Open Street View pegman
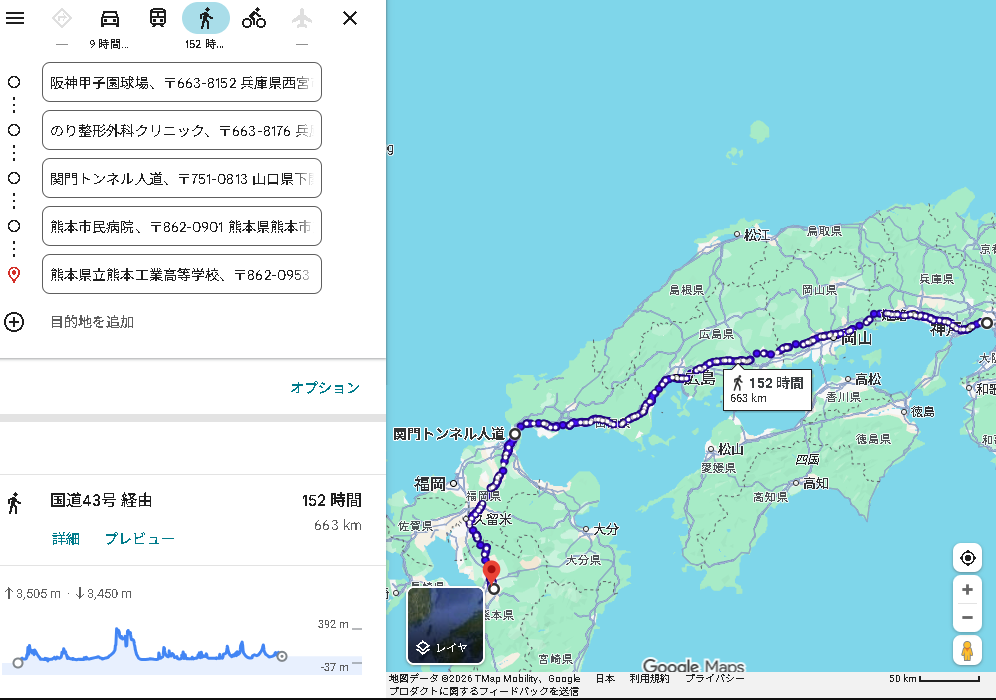 coord(967,651)
